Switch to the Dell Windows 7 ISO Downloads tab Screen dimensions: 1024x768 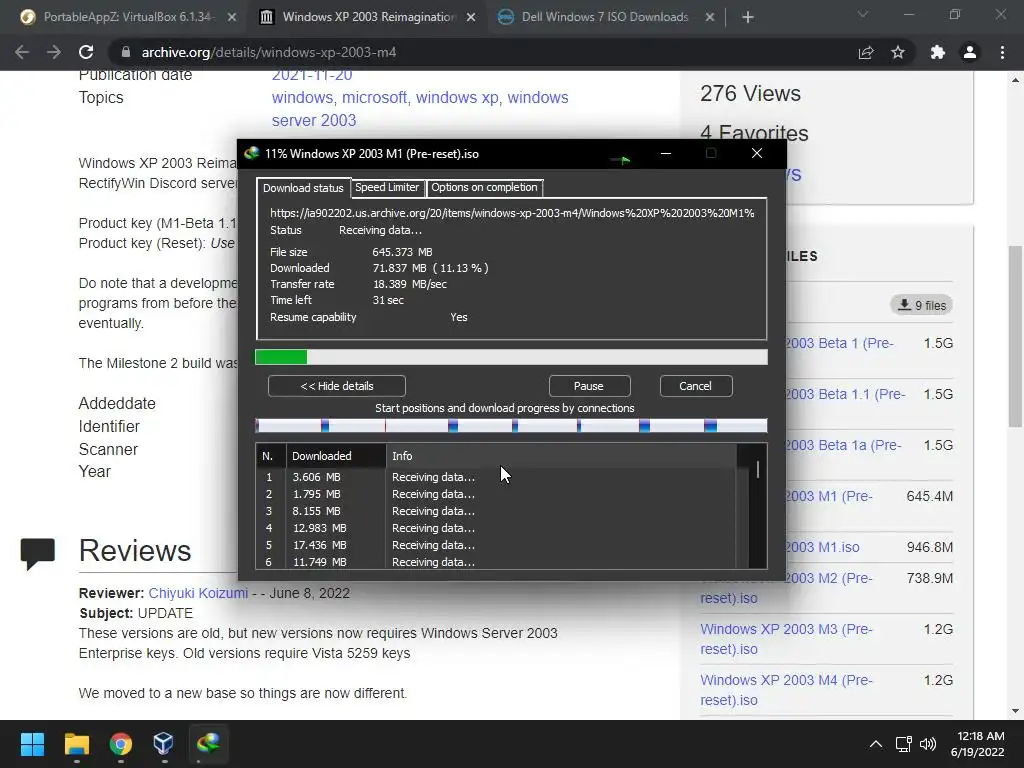[x=605, y=17]
